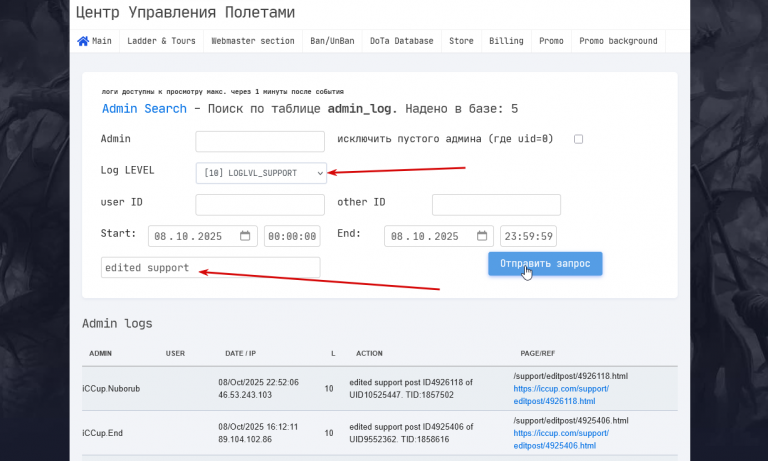Click the Отправить запрос button
The height and width of the screenshot is (461, 768).
[x=545, y=264]
